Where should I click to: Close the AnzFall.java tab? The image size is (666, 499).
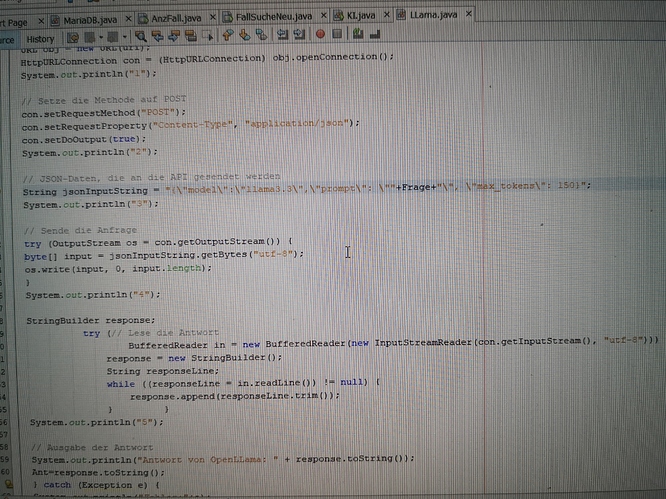click(213, 17)
